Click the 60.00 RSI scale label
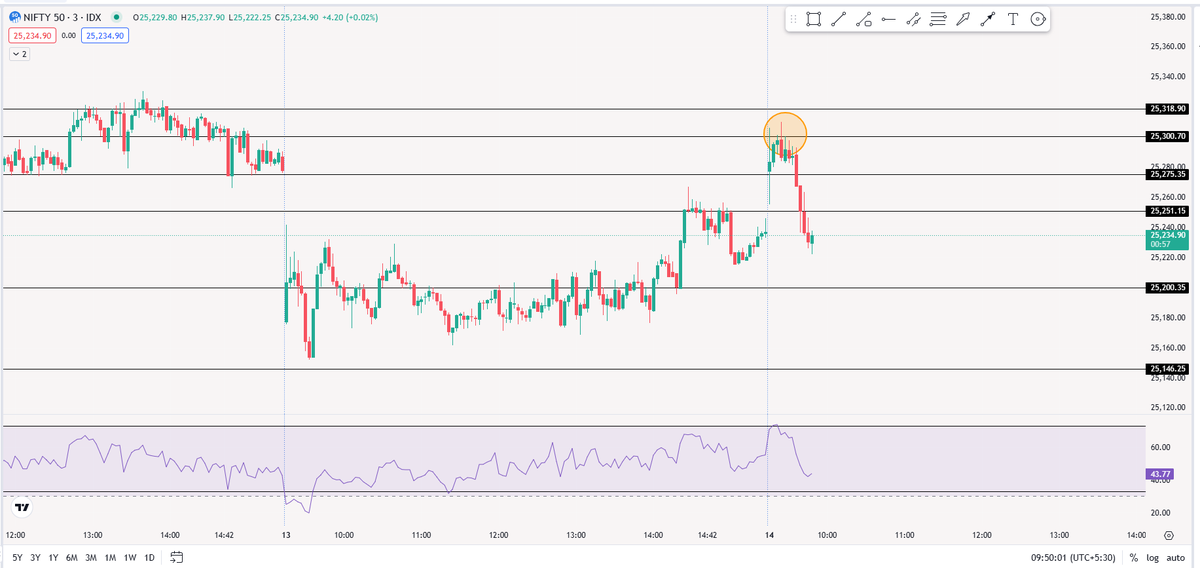The width and height of the screenshot is (1200, 568). [x=1160, y=447]
